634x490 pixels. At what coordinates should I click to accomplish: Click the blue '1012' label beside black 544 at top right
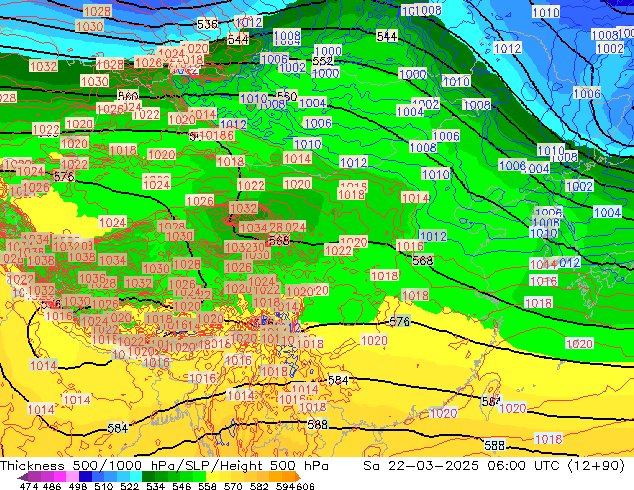coord(507,49)
